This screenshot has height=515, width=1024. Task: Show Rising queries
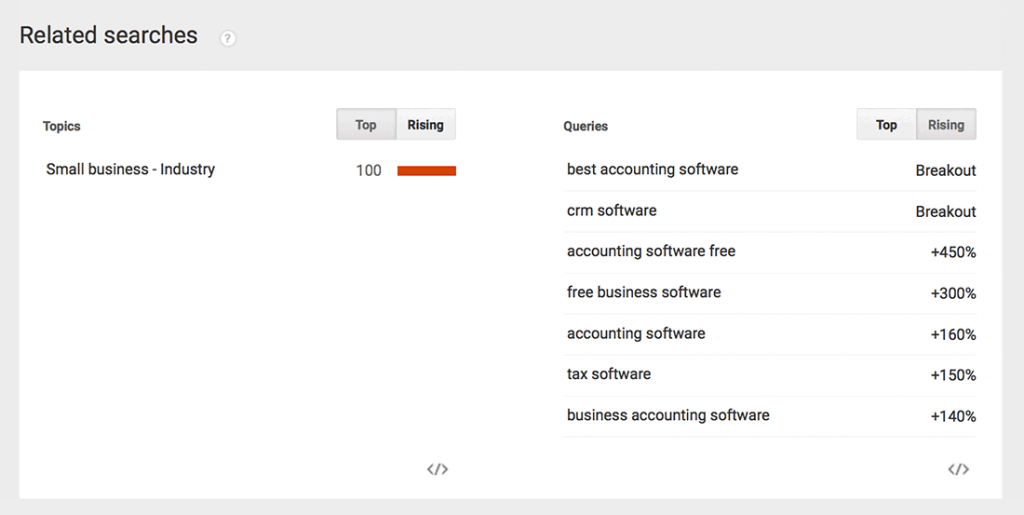click(946, 125)
